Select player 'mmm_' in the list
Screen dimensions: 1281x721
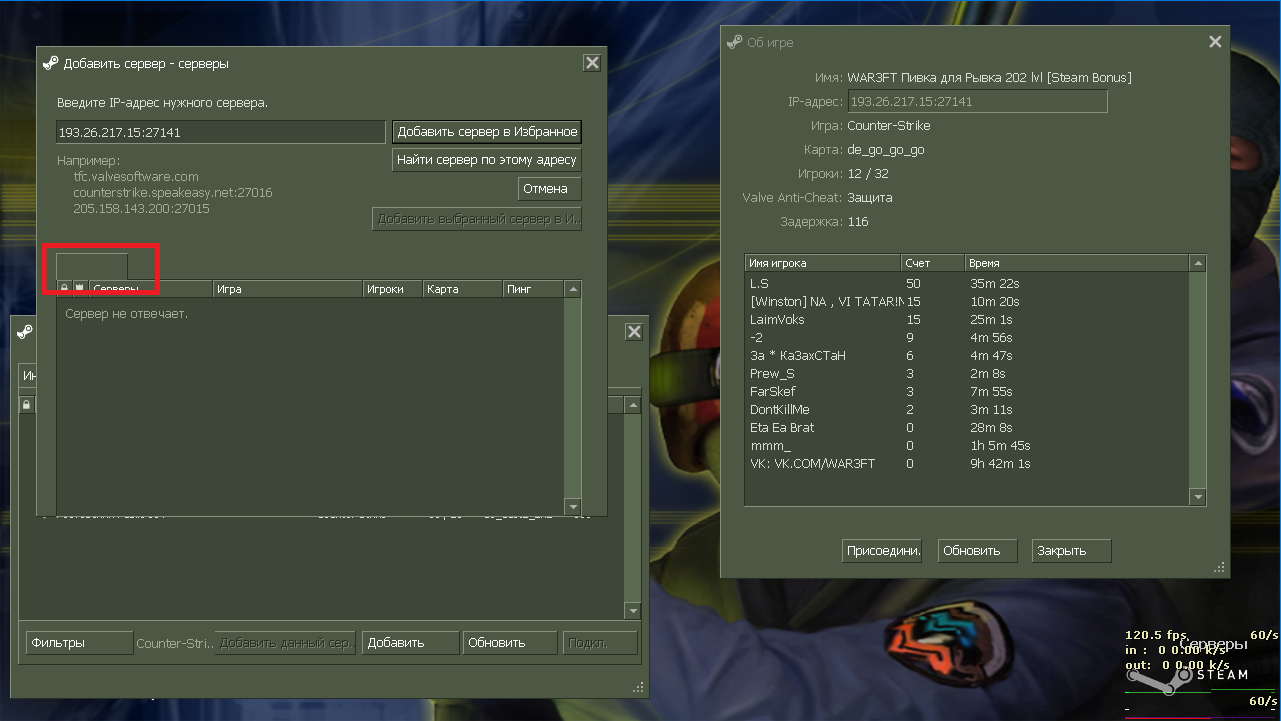tap(967, 446)
